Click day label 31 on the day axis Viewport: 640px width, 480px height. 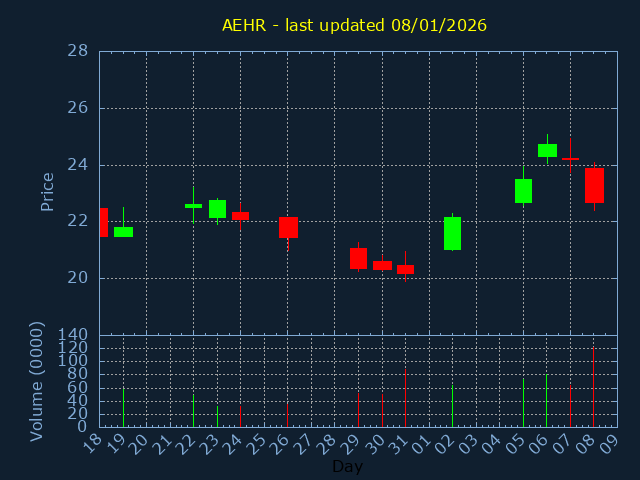click(x=399, y=444)
